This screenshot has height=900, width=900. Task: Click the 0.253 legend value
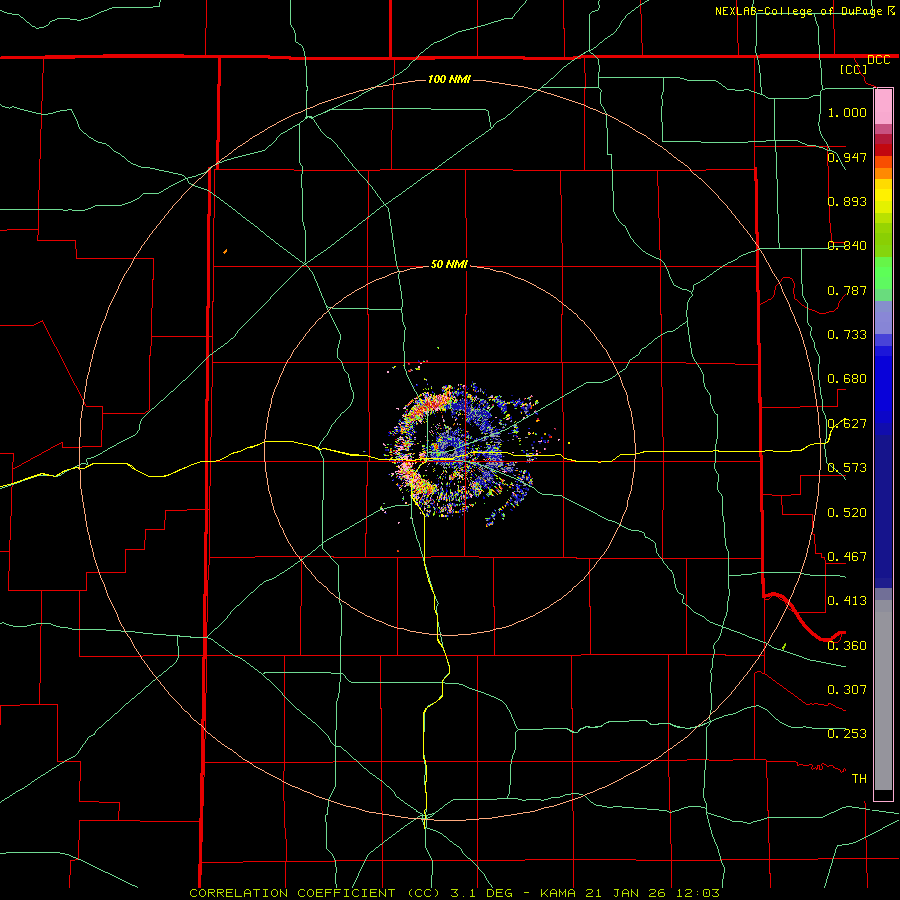(x=847, y=734)
